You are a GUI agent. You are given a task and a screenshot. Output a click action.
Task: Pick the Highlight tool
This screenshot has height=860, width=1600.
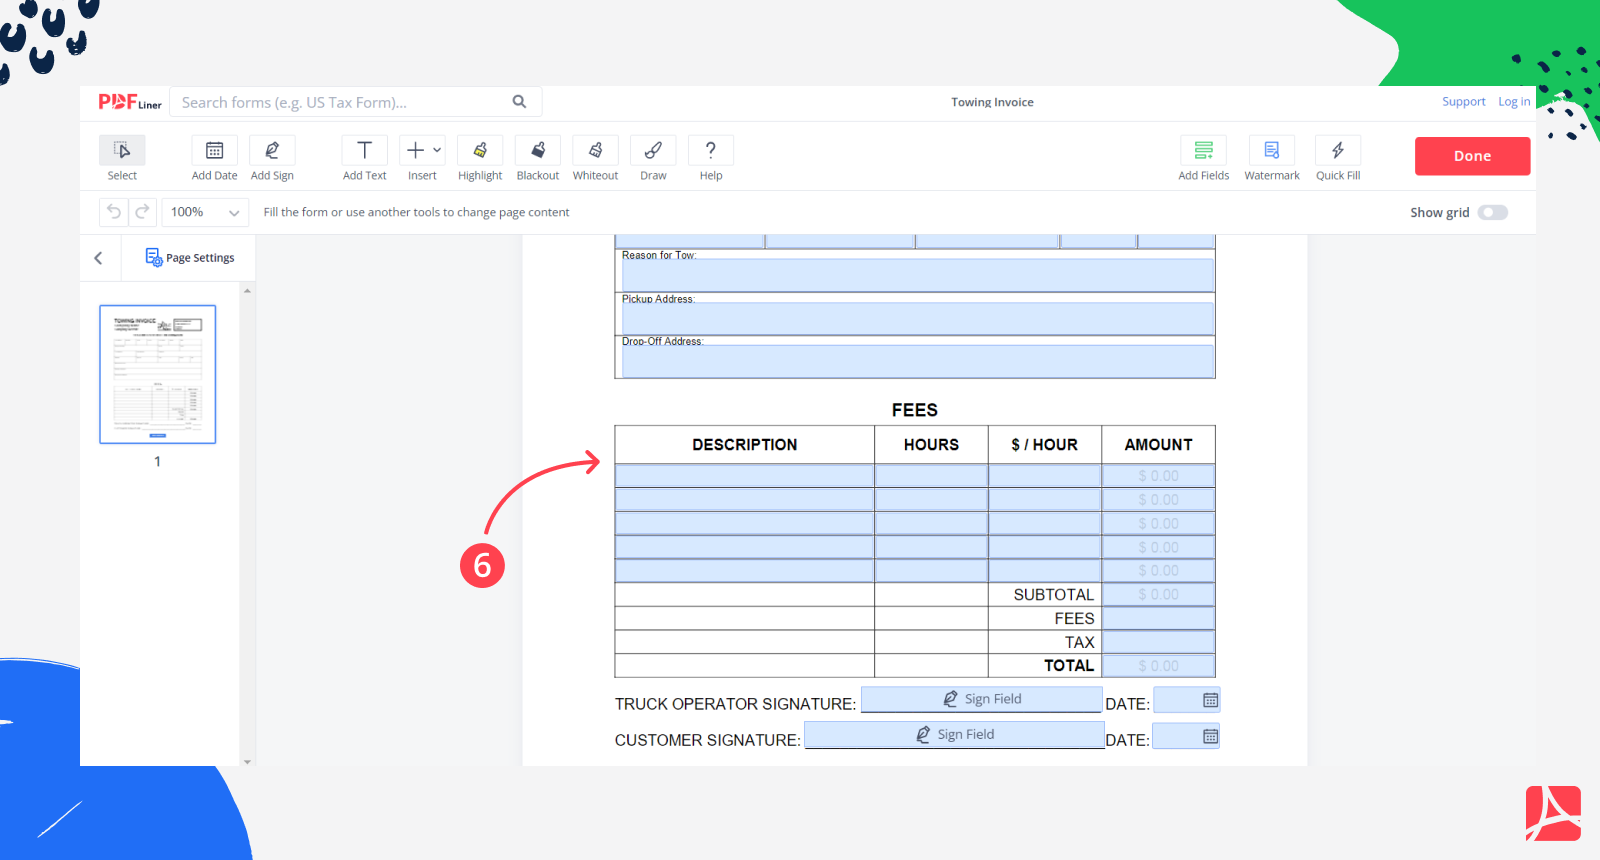coord(480,158)
